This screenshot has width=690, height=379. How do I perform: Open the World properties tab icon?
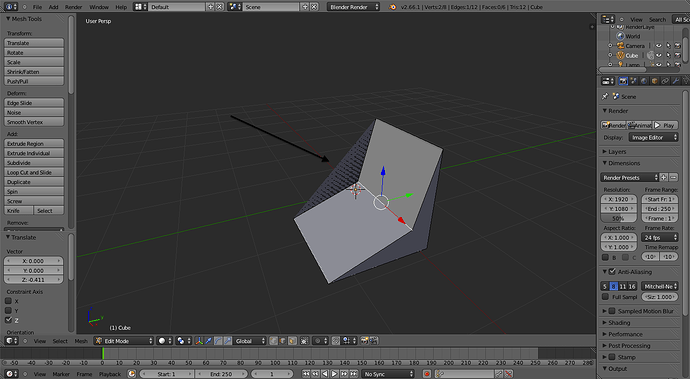pyautogui.click(x=644, y=81)
